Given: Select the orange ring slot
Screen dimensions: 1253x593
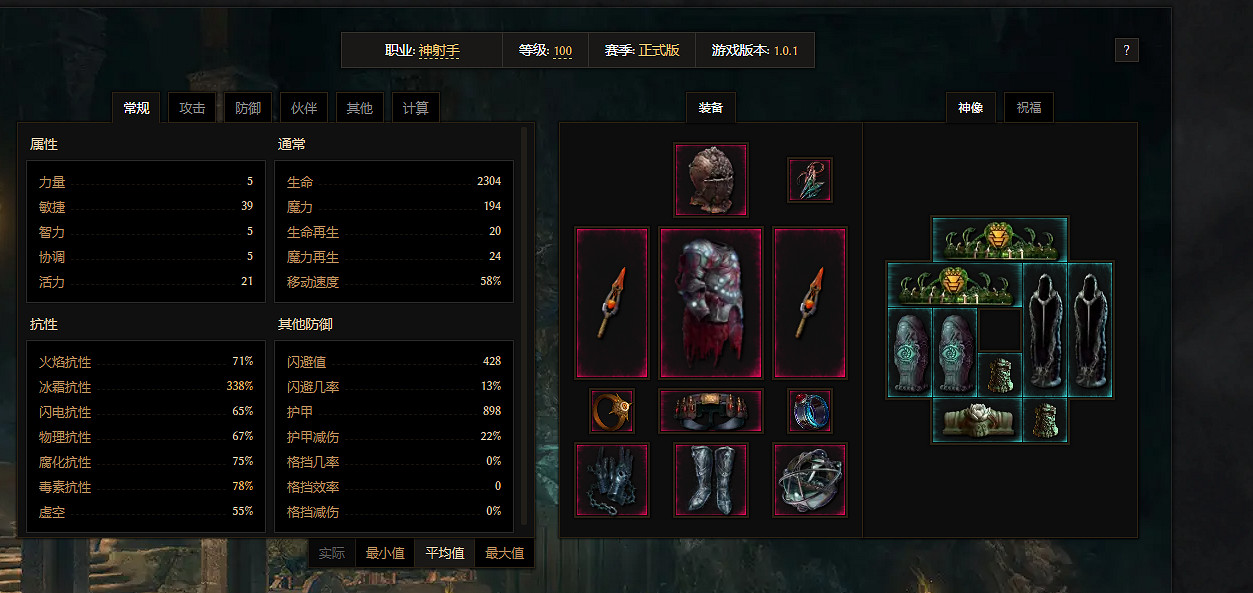Looking at the screenshot, I should point(612,411).
